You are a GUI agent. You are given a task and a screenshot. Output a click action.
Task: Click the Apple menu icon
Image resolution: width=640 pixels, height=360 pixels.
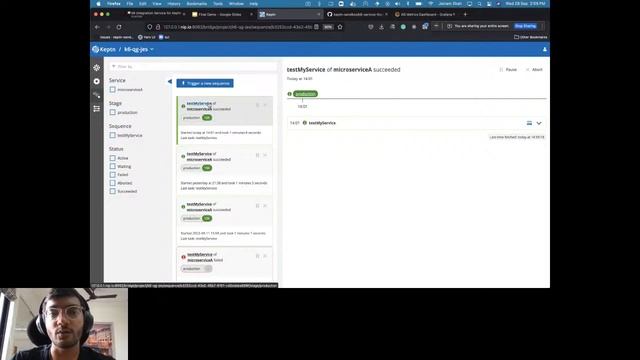pos(98,4)
